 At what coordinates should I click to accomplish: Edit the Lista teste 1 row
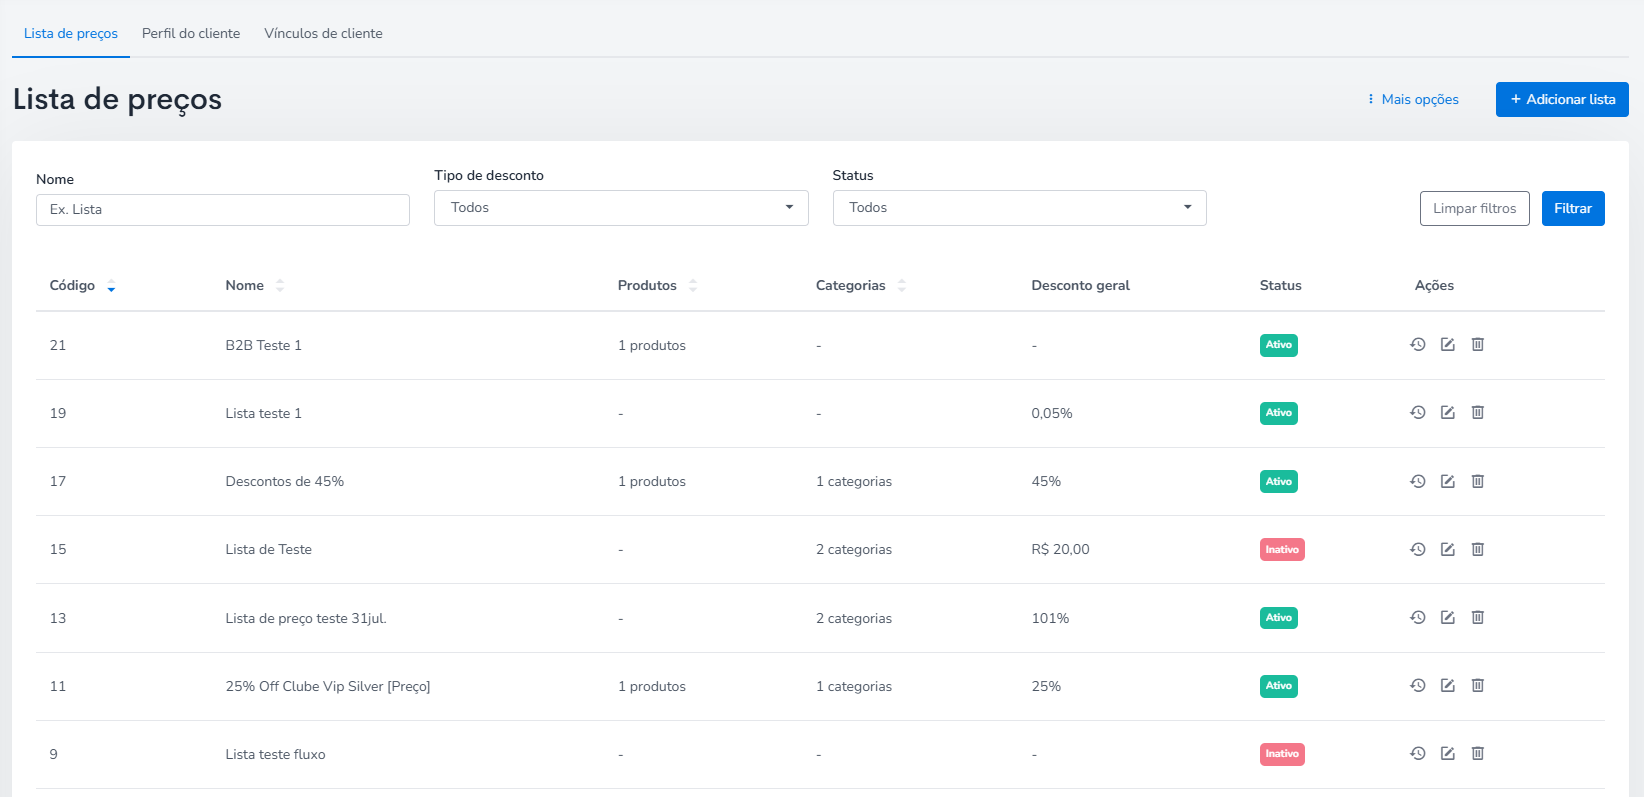[1448, 412]
